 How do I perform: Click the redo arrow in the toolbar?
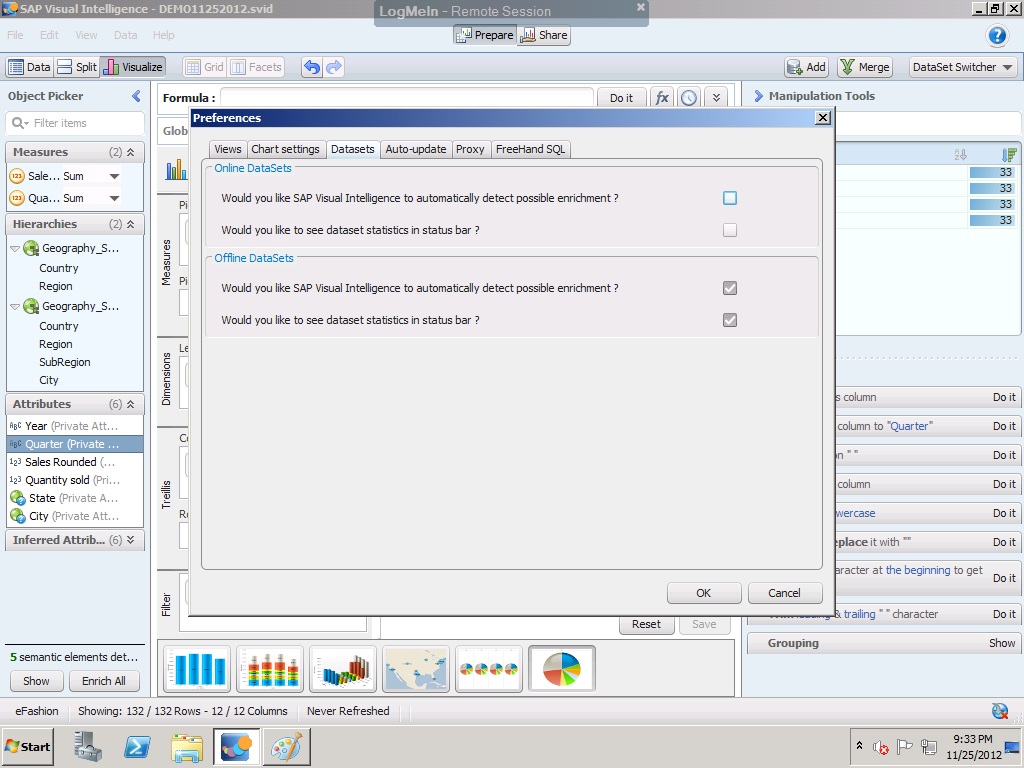coord(334,67)
